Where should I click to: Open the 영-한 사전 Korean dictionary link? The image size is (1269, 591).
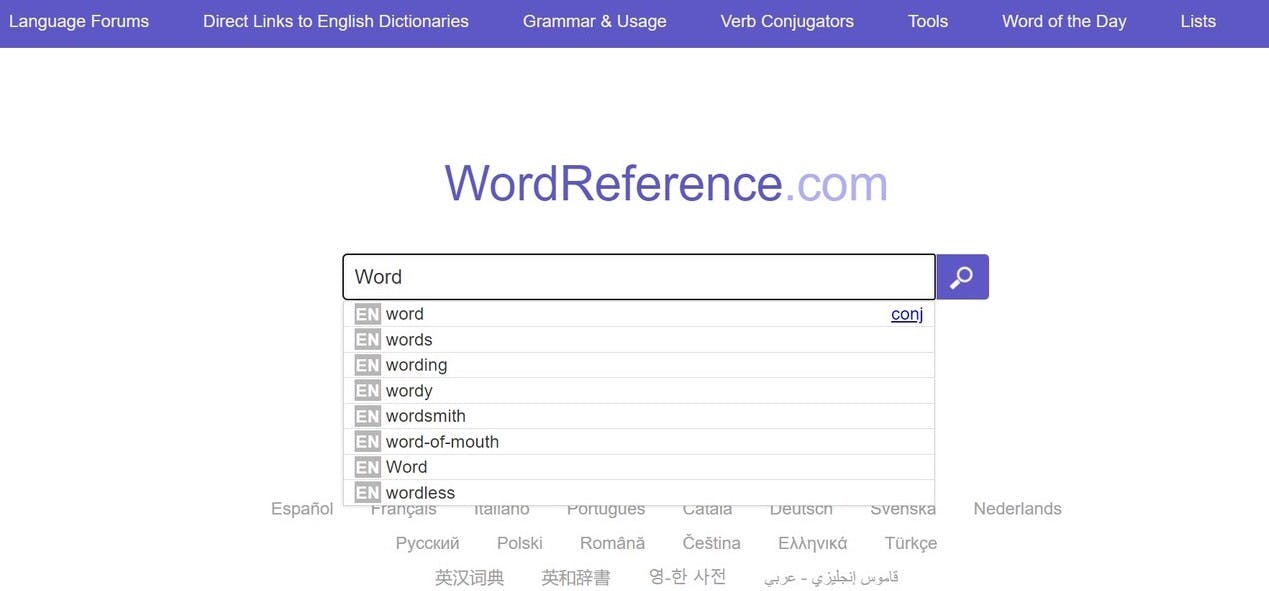pyautogui.click(x=688, y=577)
